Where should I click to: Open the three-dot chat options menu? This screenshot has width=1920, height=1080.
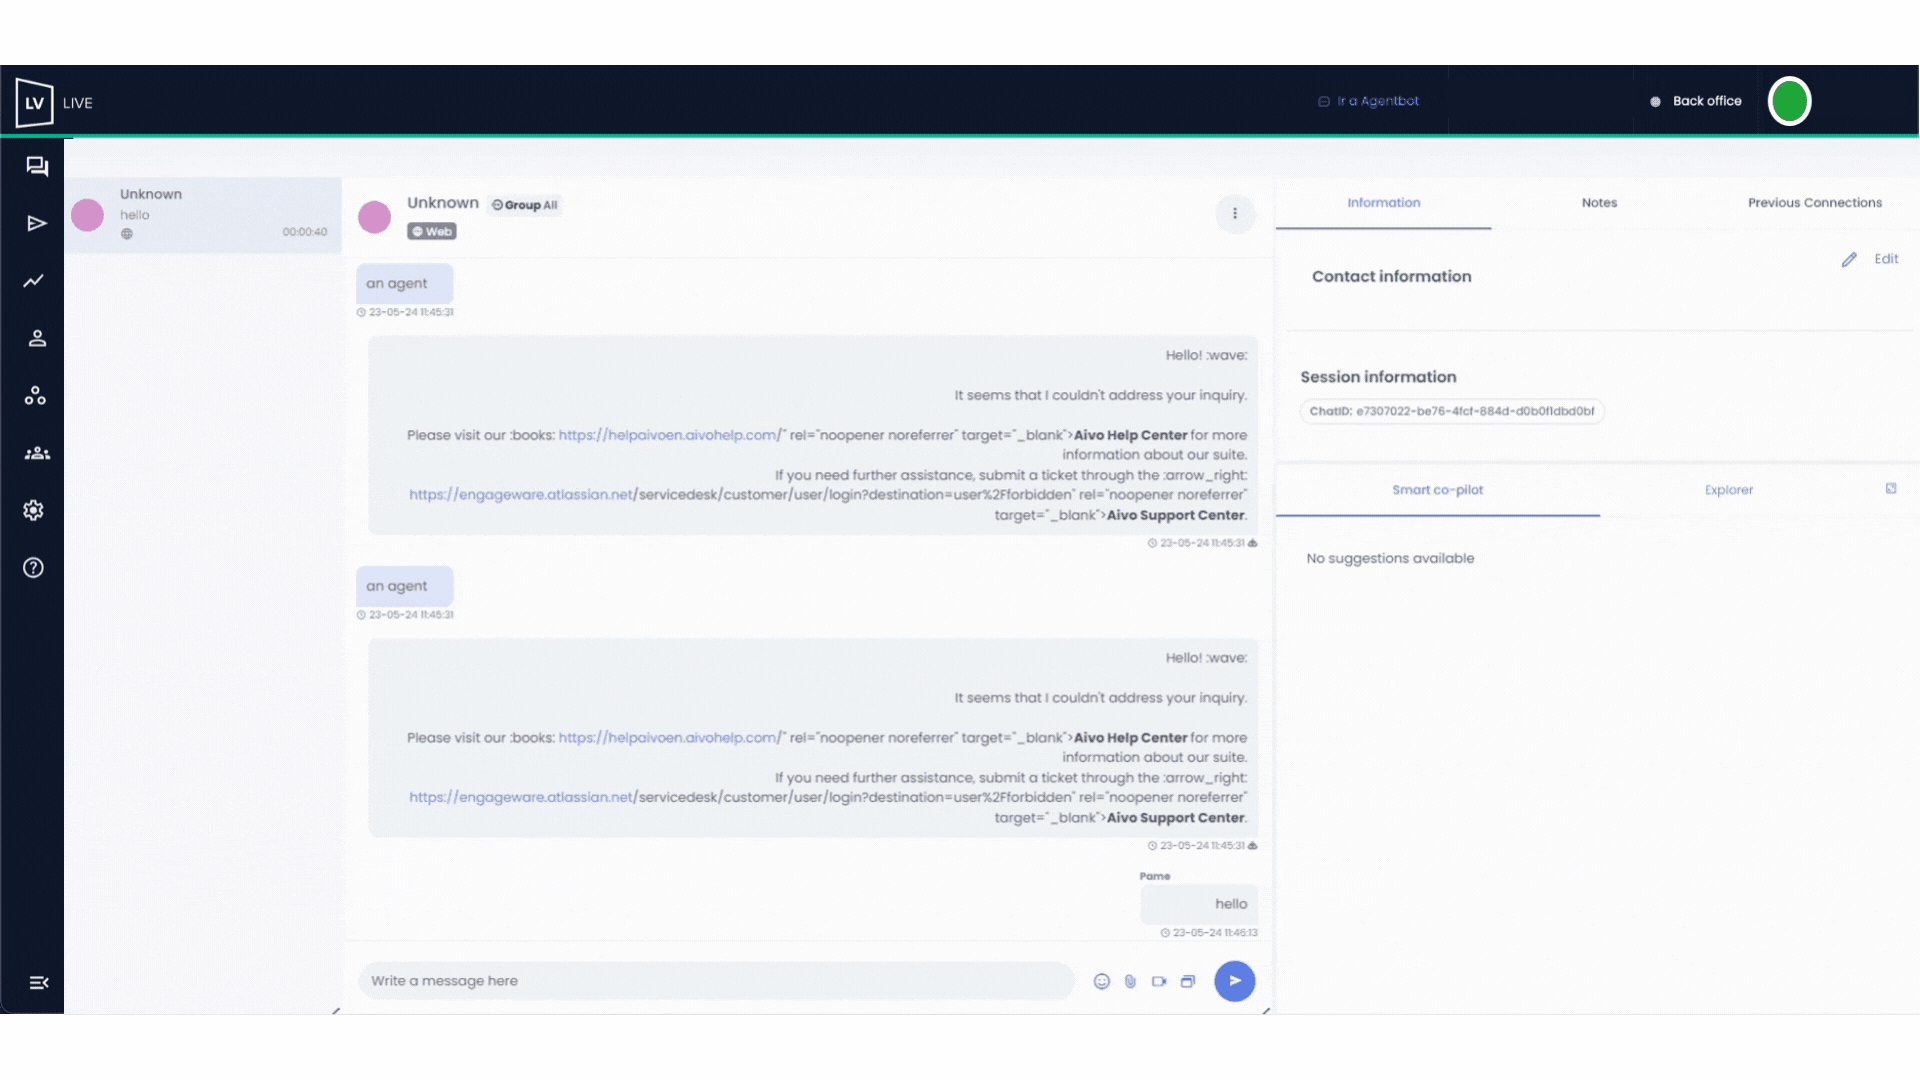tap(1235, 214)
